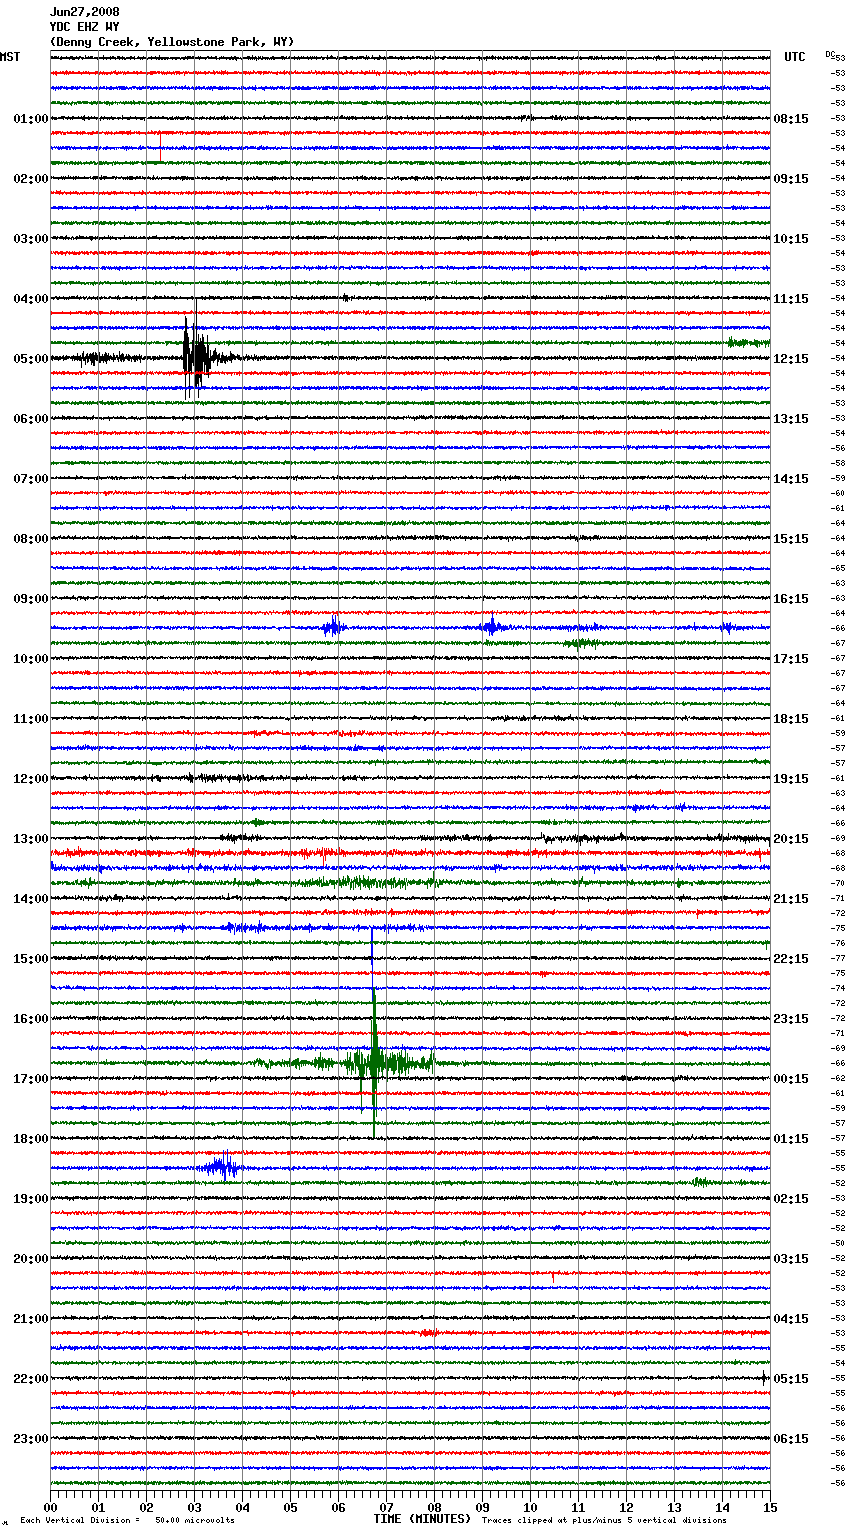Select the 03:00 MST time label
This screenshot has height=1534, width=850.
[x=31, y=239]
